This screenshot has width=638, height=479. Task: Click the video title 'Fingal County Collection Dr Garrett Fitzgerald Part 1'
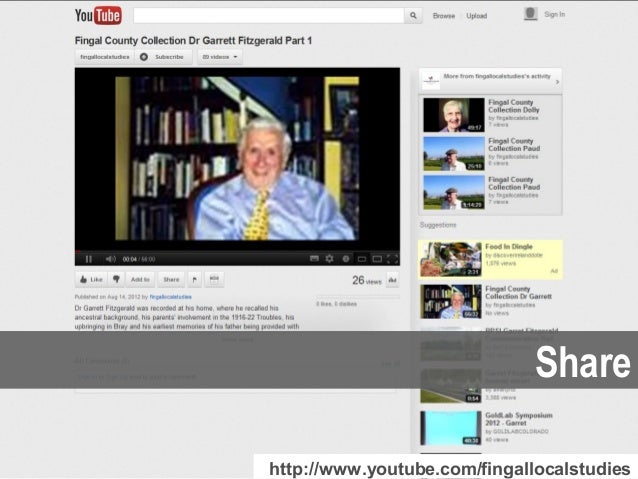point(193,41)
